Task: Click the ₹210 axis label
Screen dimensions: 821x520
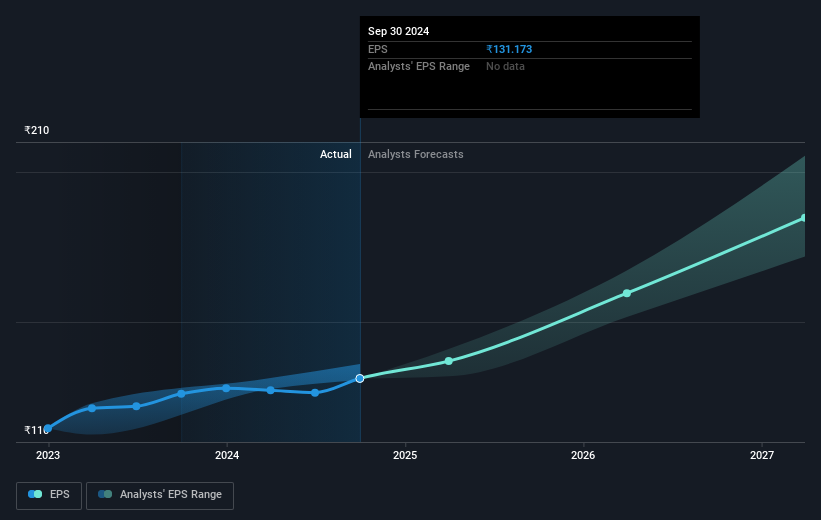Action: point(37,130)
